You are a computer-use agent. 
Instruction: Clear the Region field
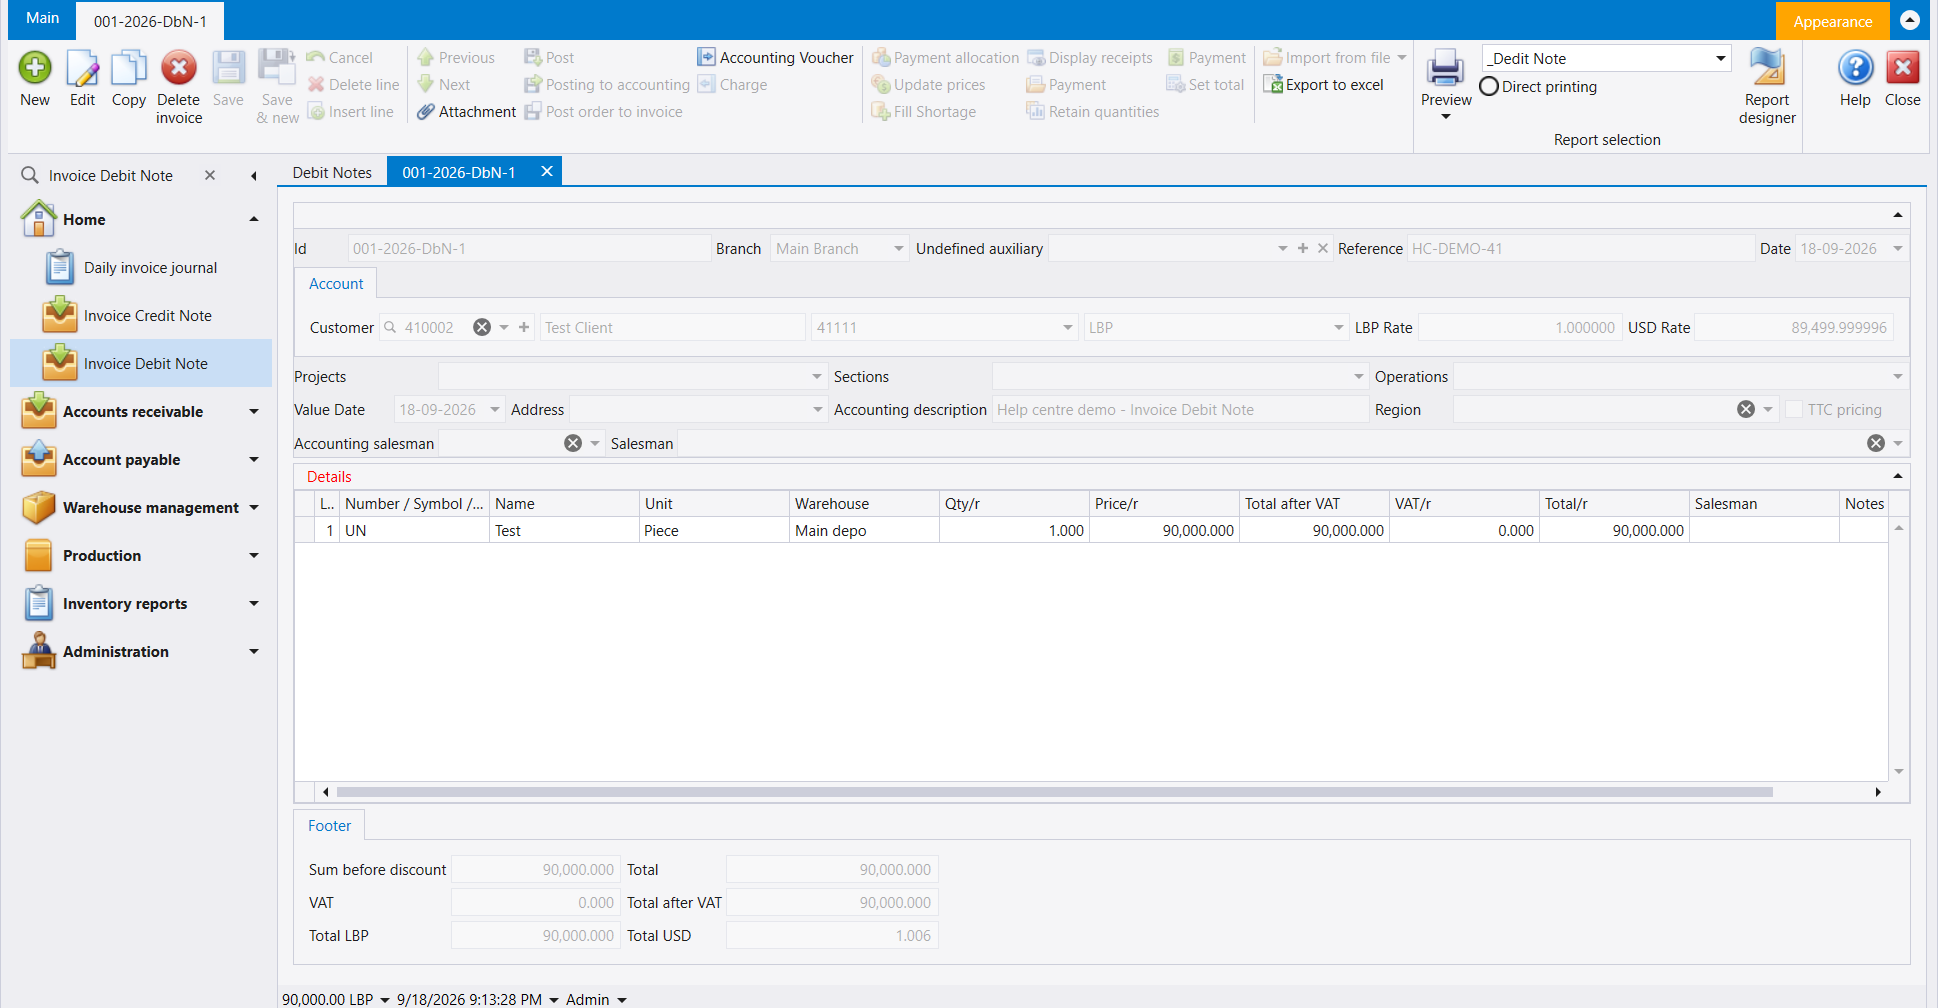pos(1746,410)
